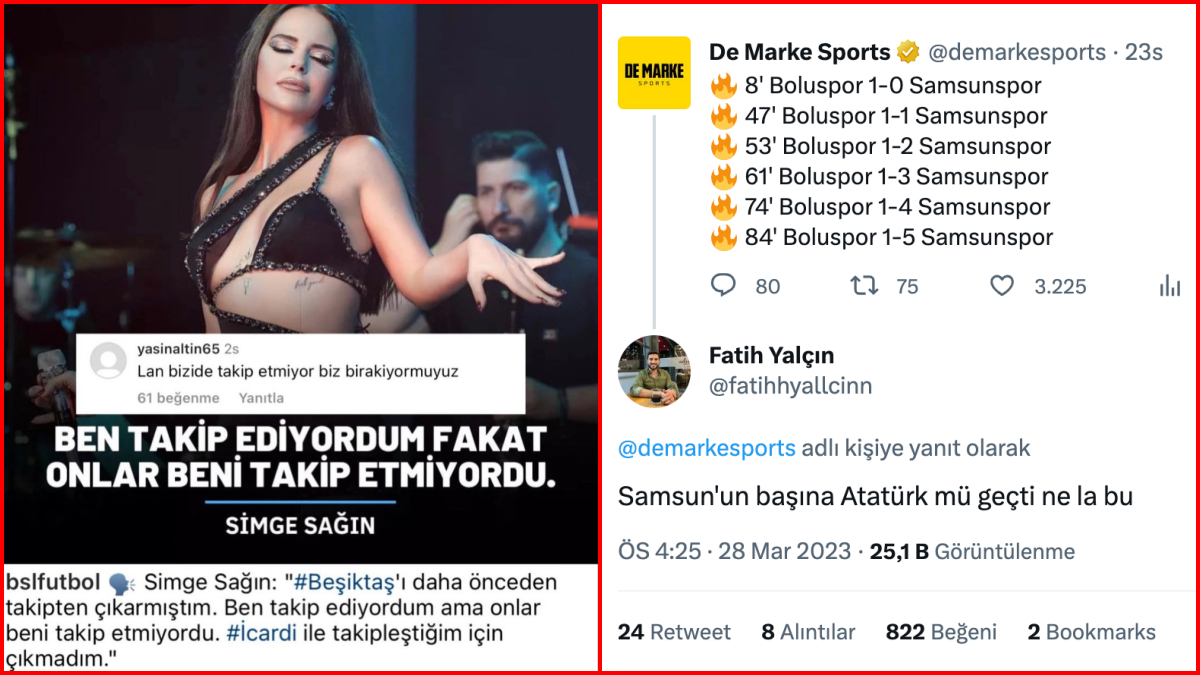The height and width of the screenshot is (675, 1200).
Task: Open the #İcardi hashtag link
Action: coord(261,634)
